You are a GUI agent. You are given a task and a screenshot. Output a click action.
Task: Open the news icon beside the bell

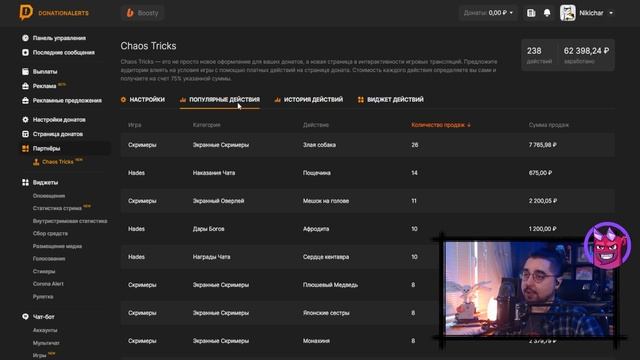pos(531,13)
